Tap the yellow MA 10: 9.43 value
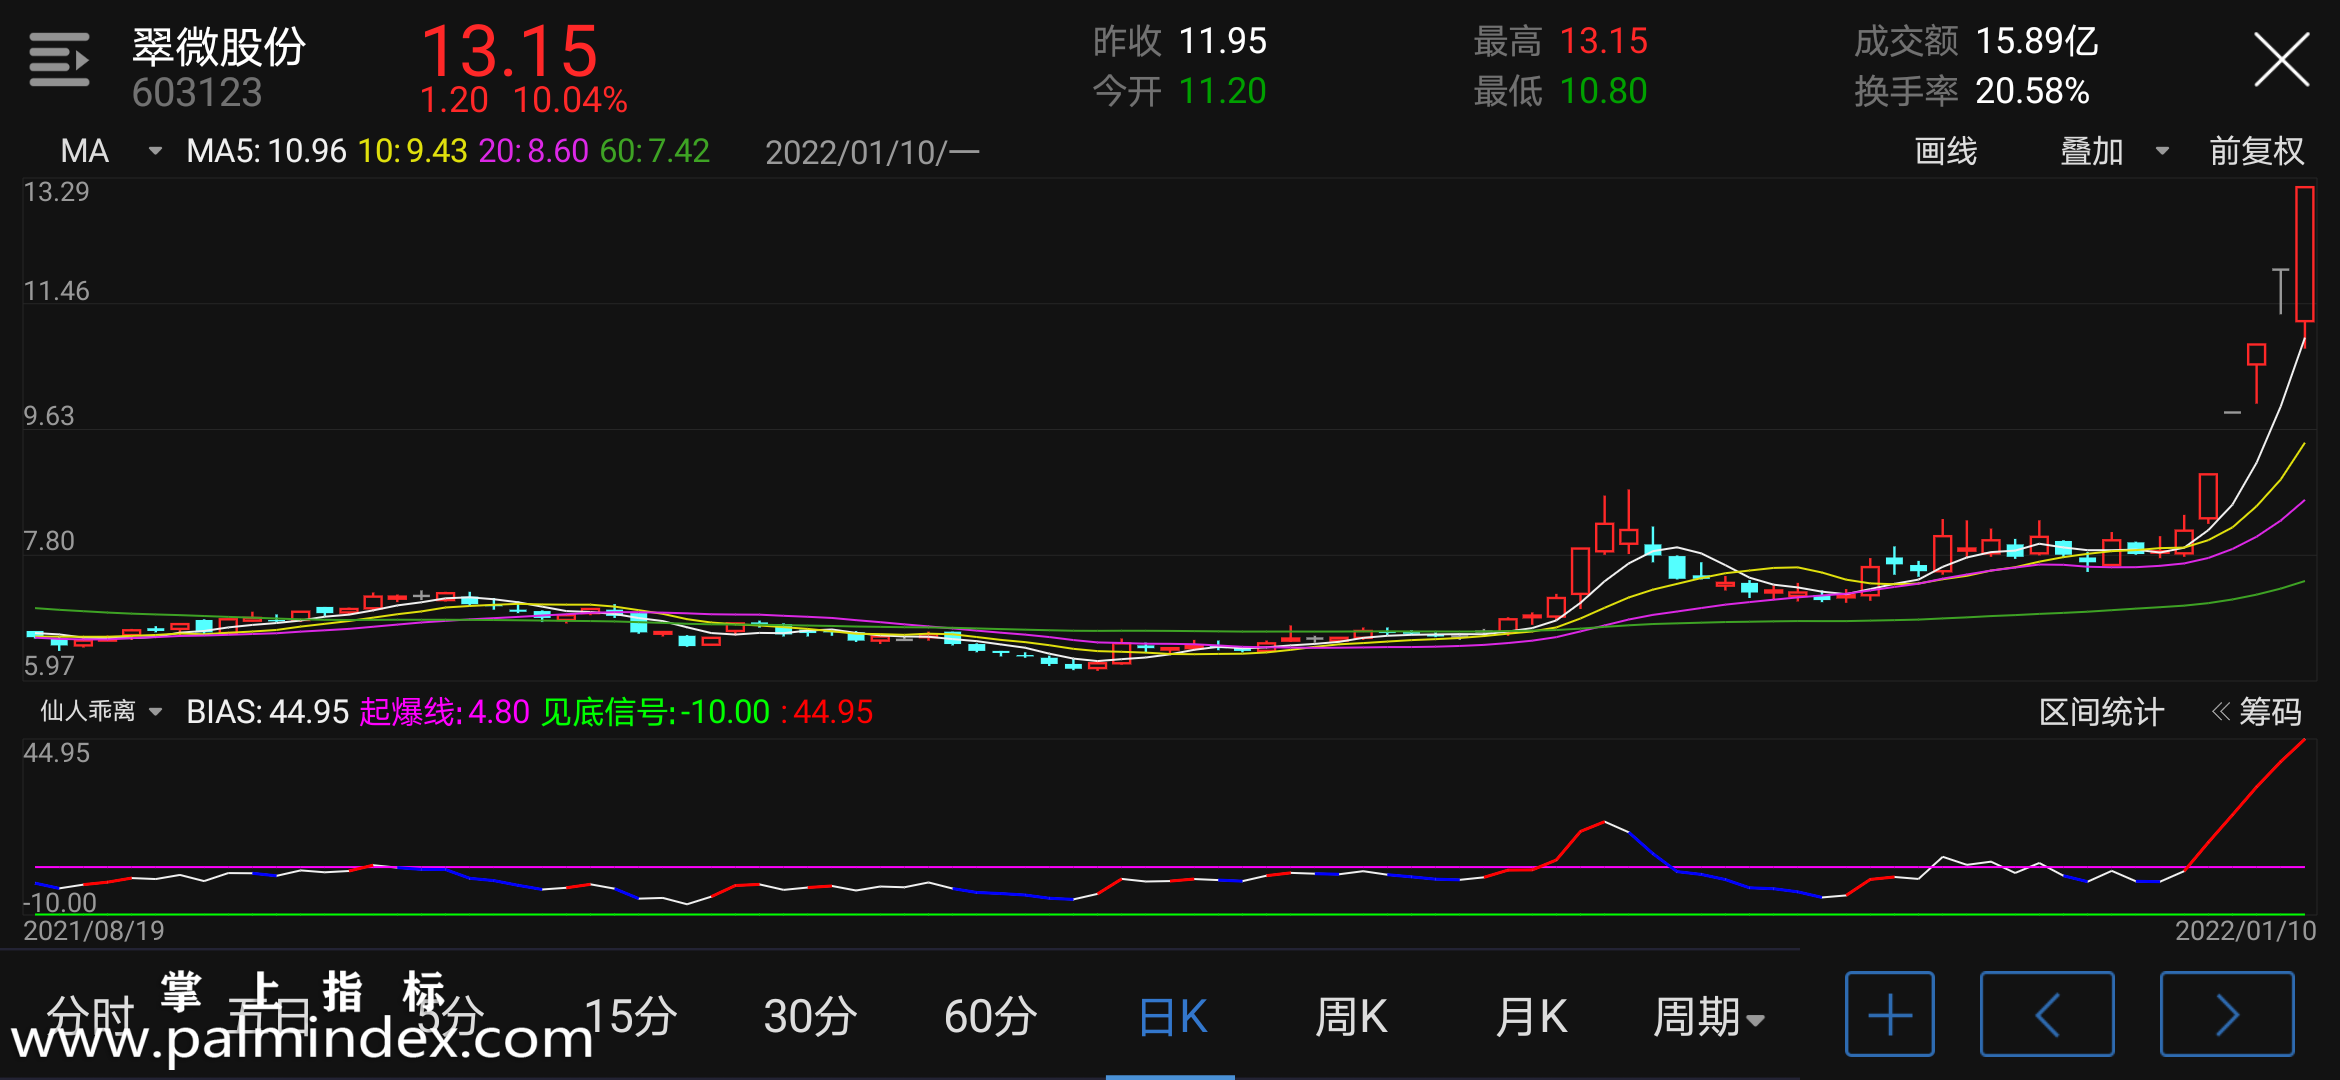The width and height of the screenshot is (2340, 1080). (x=412, y=151)
